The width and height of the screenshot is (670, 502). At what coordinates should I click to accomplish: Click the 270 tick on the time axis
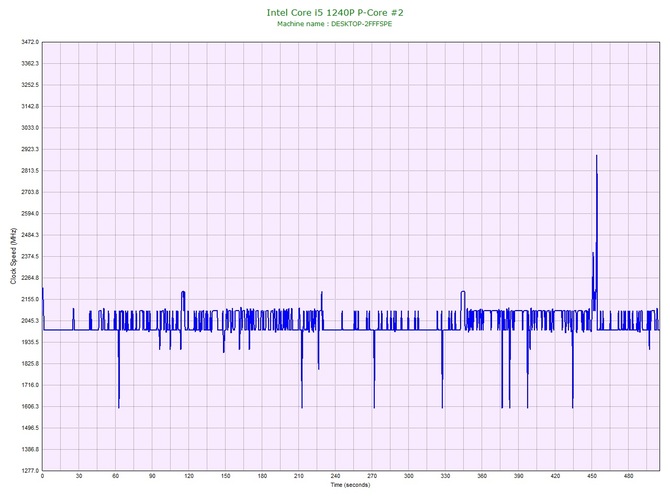(372, 476)
